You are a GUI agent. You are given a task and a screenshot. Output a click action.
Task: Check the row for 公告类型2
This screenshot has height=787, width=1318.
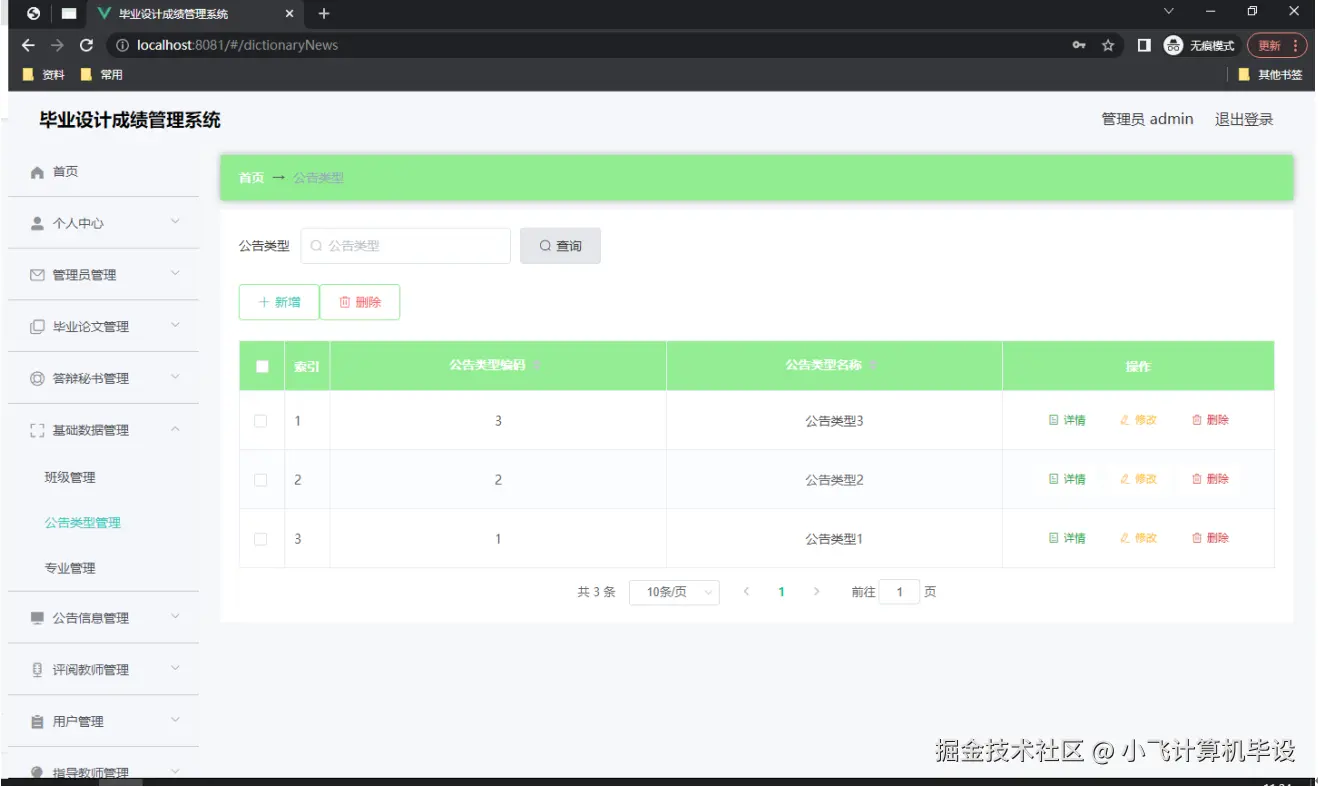tap(261, 480)
